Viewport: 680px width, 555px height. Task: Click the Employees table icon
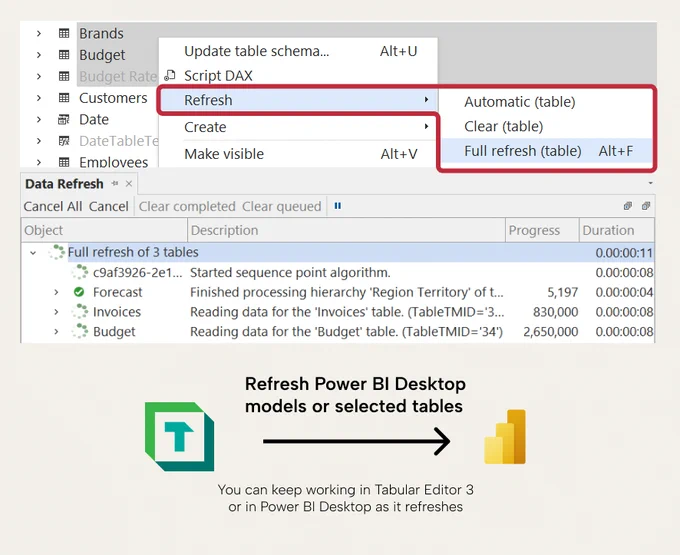[x=64, y=162]
